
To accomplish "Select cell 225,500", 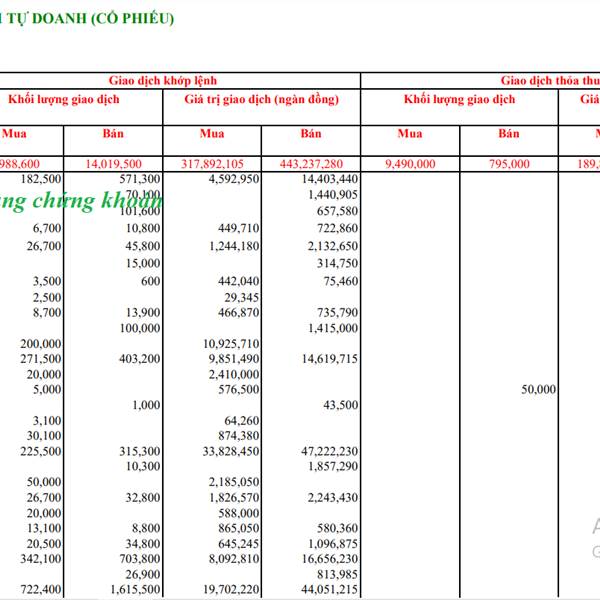I will pyautogui.click(x=41, y=451).
